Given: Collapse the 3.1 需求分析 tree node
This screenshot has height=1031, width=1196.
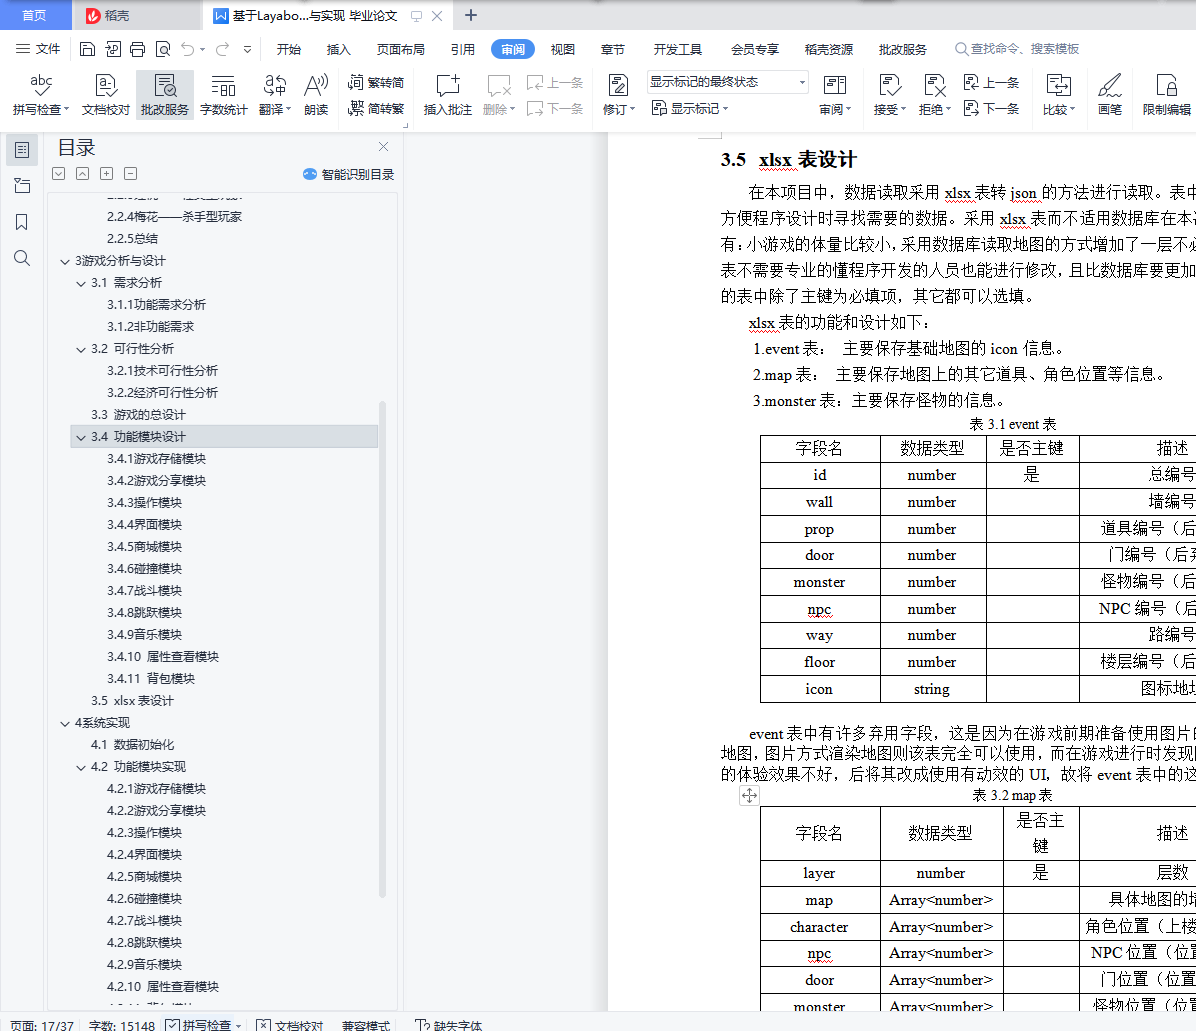Looking at the screenshot, I should tap(81, 283).
